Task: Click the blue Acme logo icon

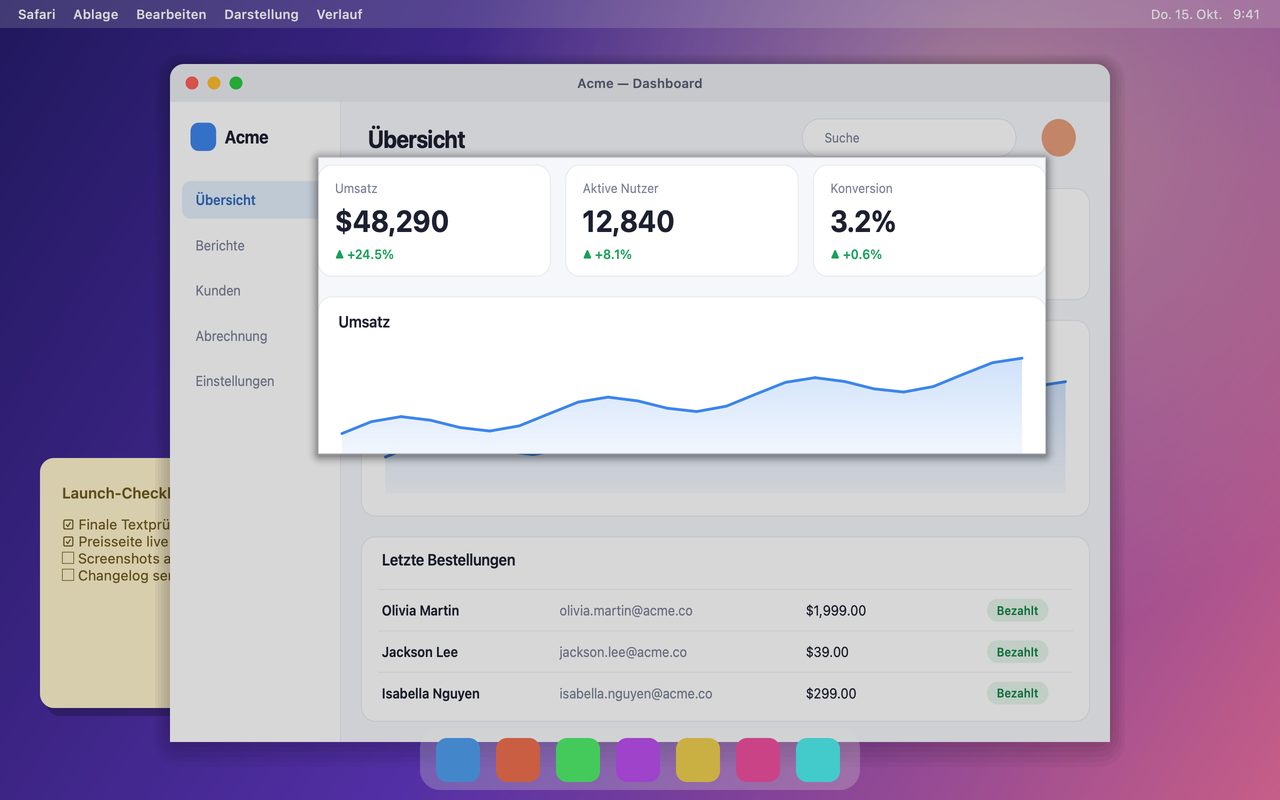Action: (203, 137)
